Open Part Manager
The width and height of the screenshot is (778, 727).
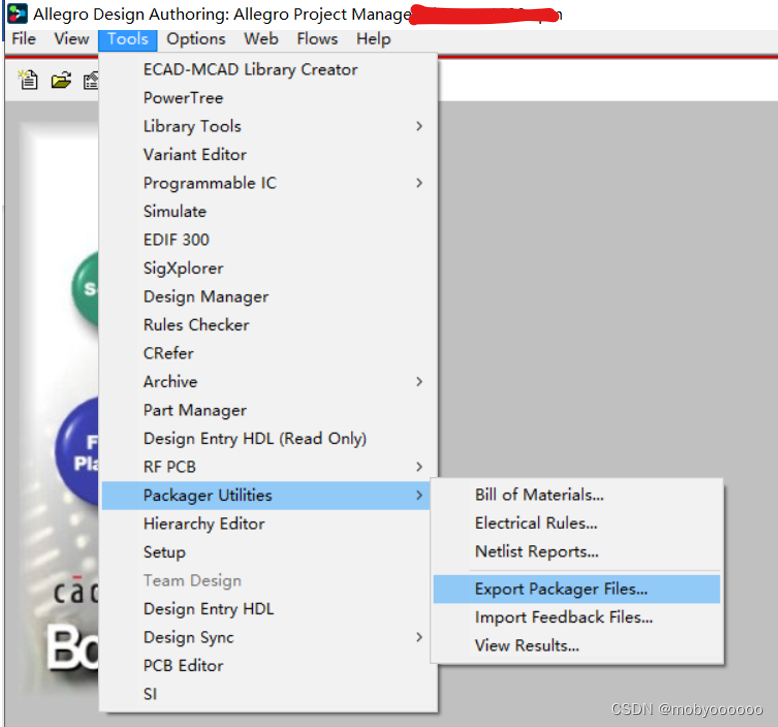[x=268, y=410]
